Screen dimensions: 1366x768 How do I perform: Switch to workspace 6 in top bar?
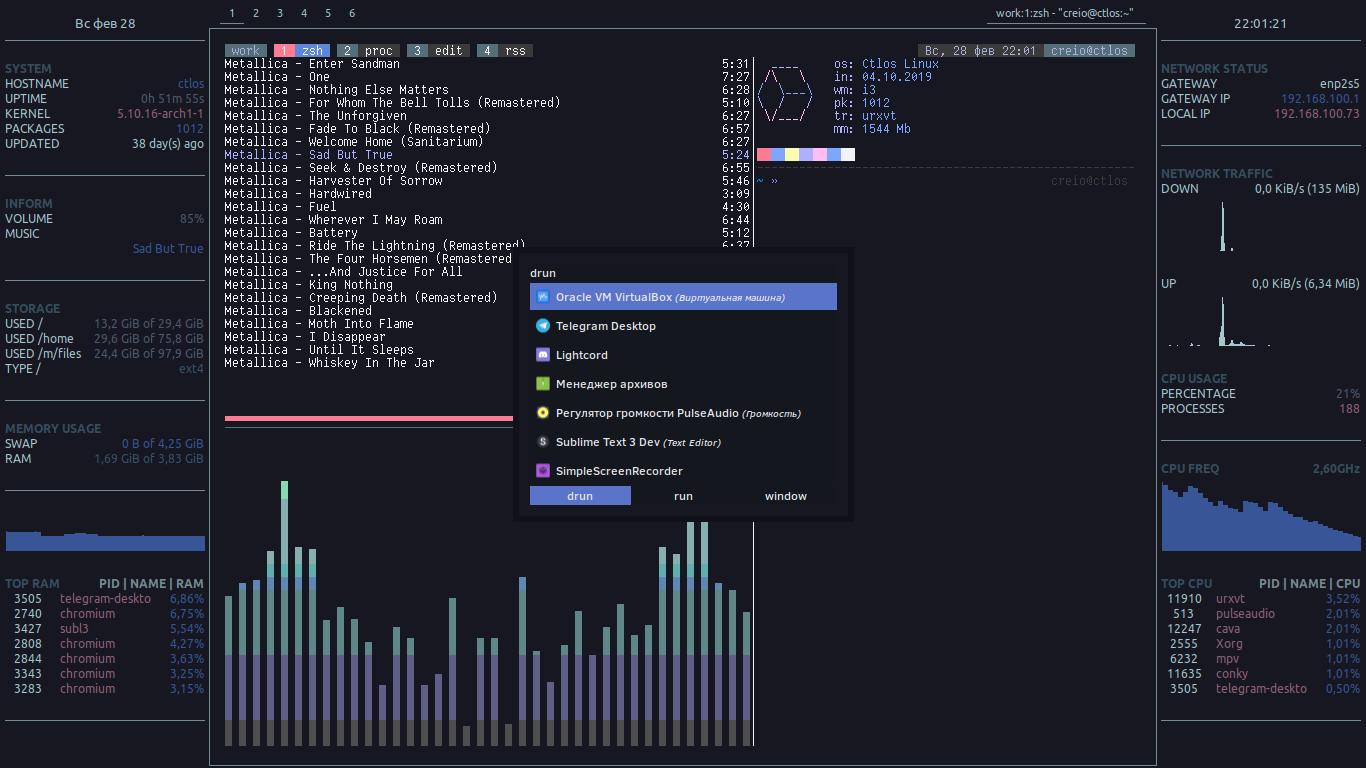[352, 14]
